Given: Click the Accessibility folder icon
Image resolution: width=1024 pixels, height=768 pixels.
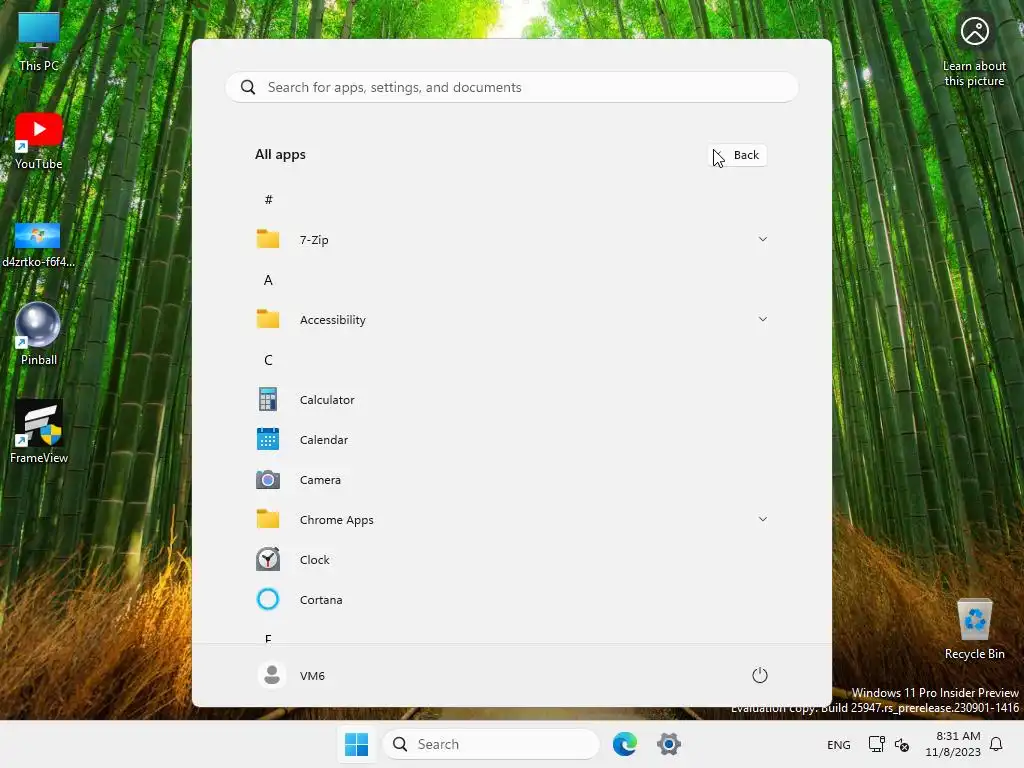Looking at the screenshot, I should tap(268, 319).
